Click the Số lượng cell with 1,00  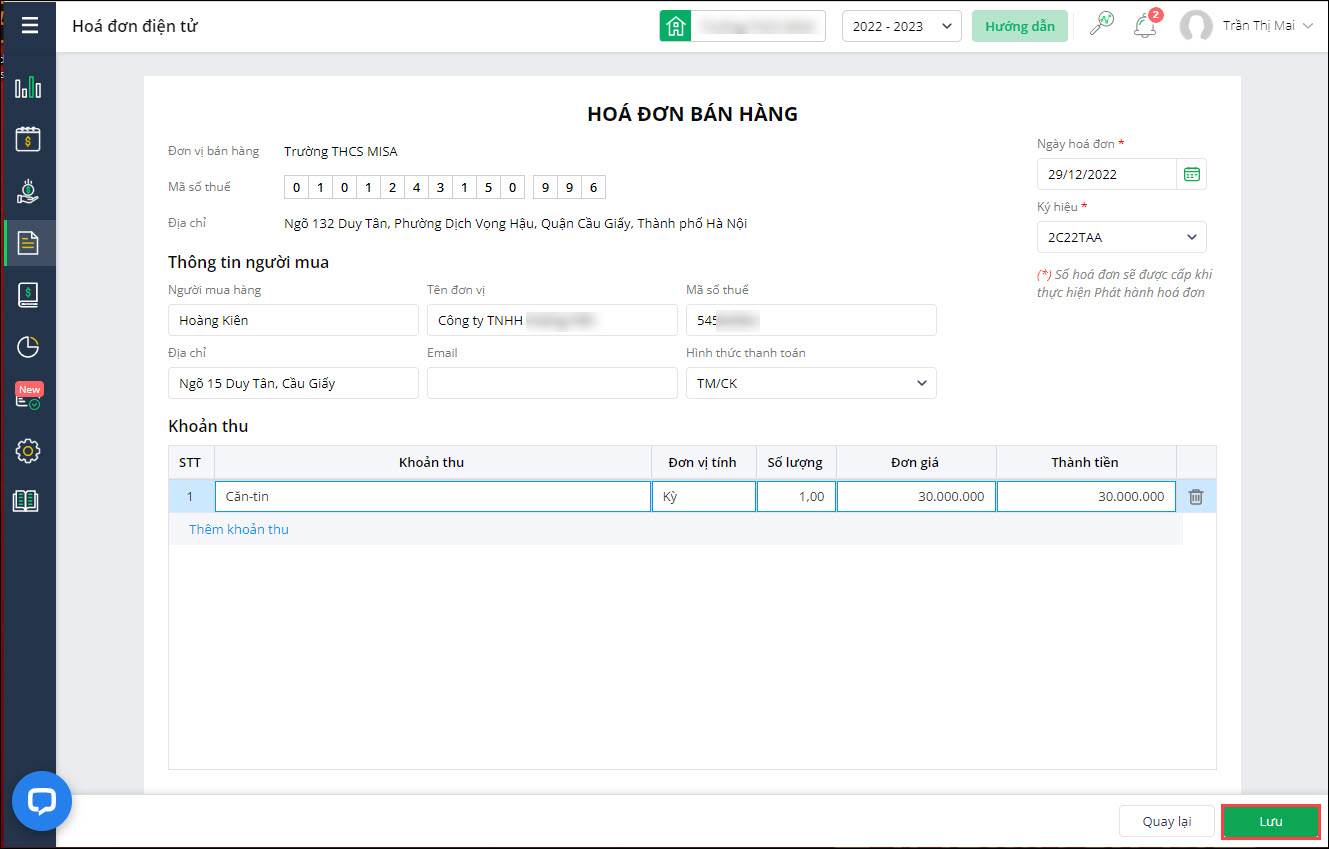[x=796, y=496]
